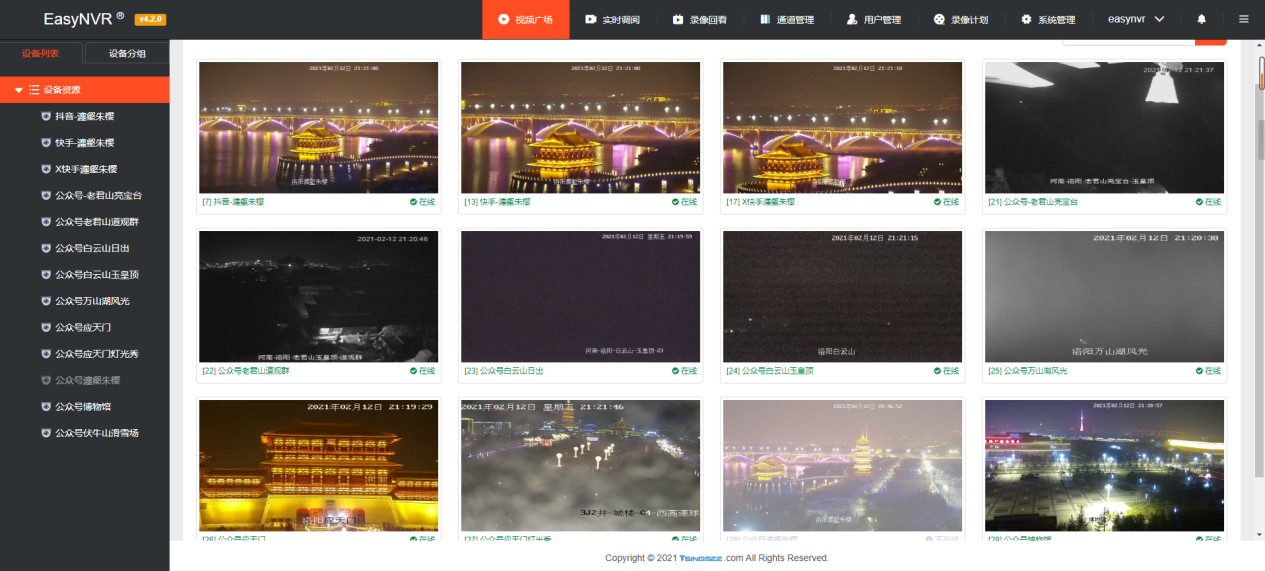Viewport: 1265px width, 571px height.
Task: Click the EasyNVR logo
Action: click(84, 19)
